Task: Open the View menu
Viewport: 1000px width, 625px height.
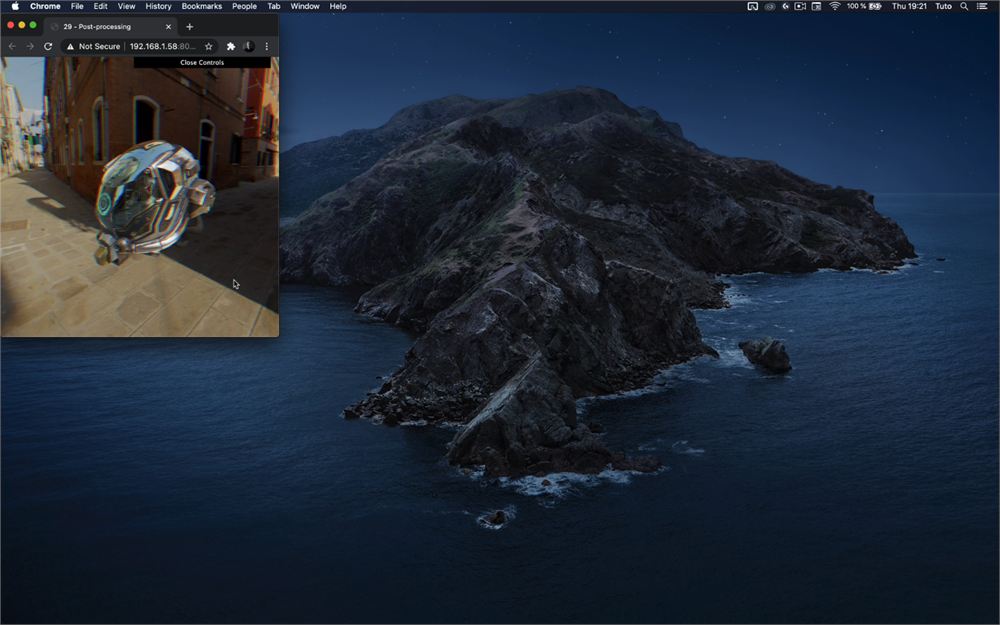Action: [126, 6]
